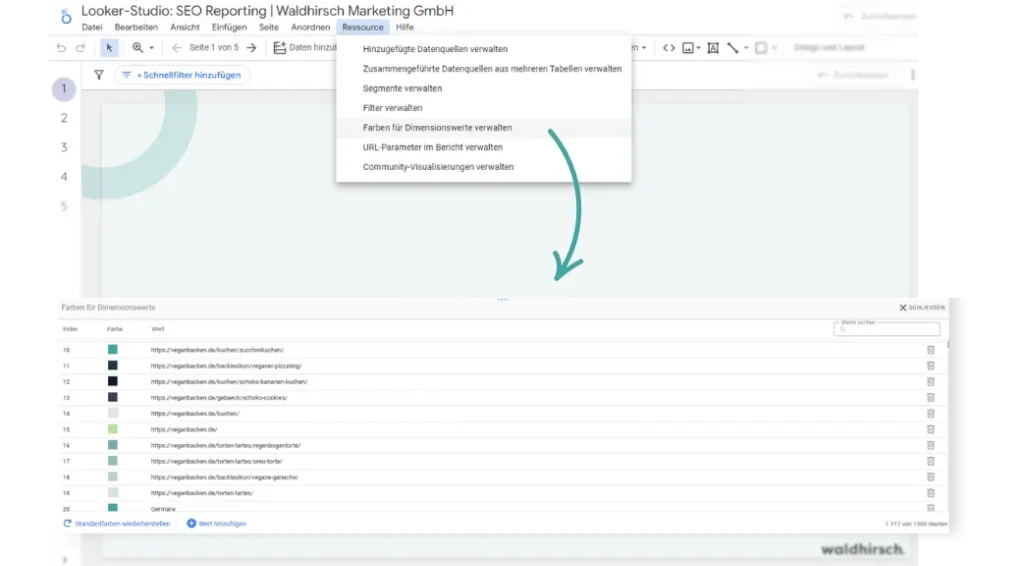Viewport: 1024px width, 566px height.
Task: Click the embed URL code icon
Action: (669, 48)
